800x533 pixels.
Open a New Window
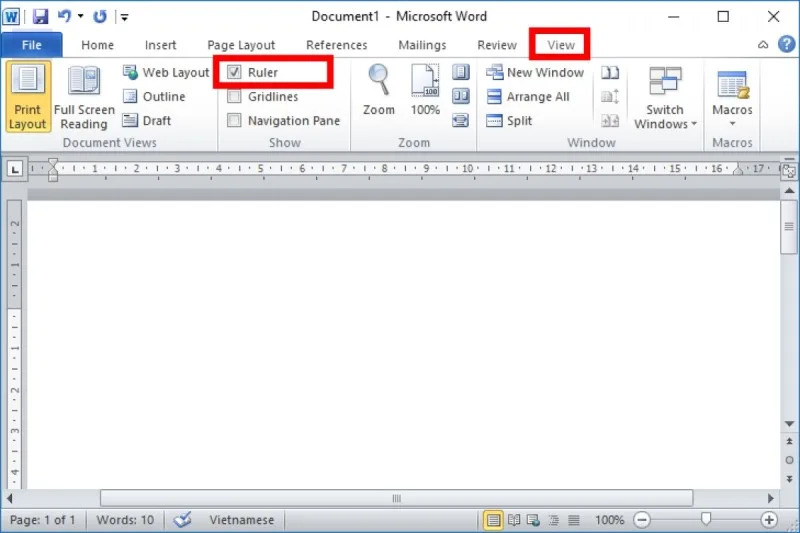pos(535,72)
